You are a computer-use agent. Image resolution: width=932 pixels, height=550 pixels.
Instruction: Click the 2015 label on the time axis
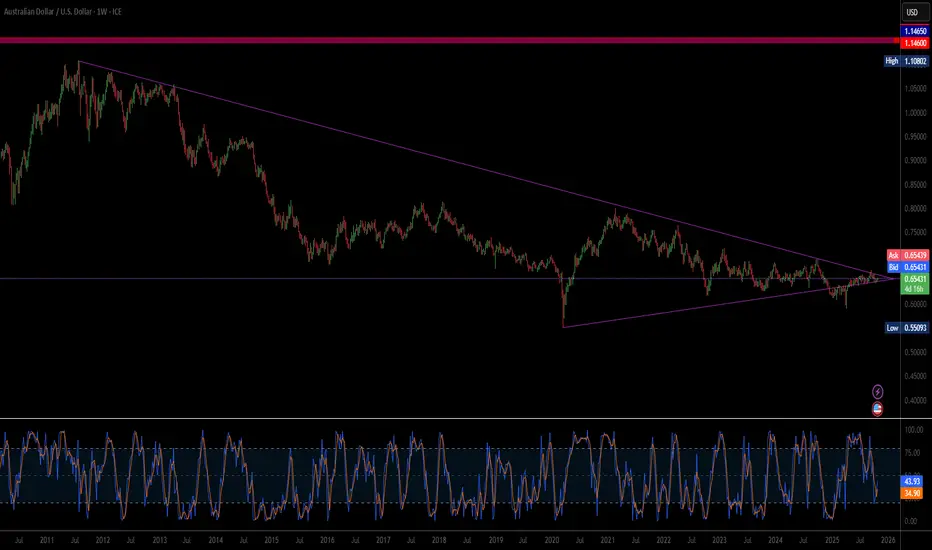[271, 540]
